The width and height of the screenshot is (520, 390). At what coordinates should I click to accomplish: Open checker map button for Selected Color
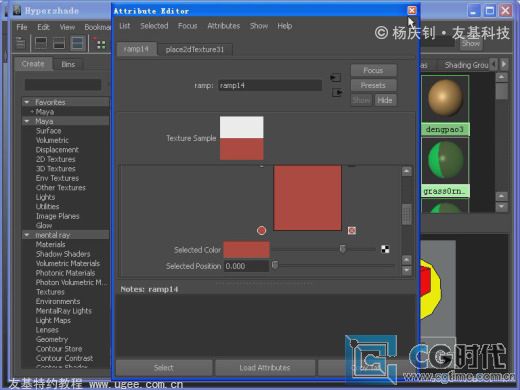point(385,249)
